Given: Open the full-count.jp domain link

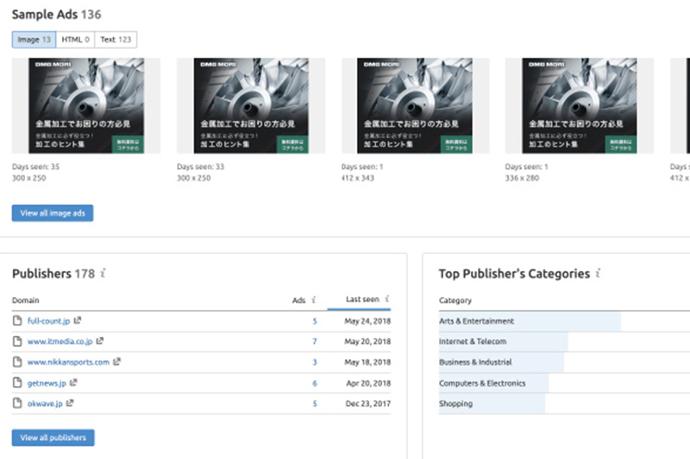Looking at the screenshot, I should pyautogui.click(x=48, y=321).
